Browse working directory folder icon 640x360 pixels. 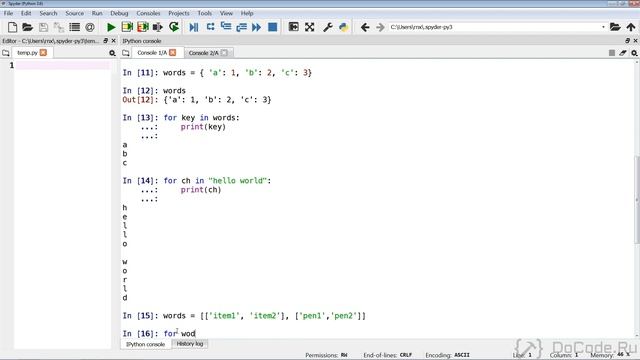point(615,27)
